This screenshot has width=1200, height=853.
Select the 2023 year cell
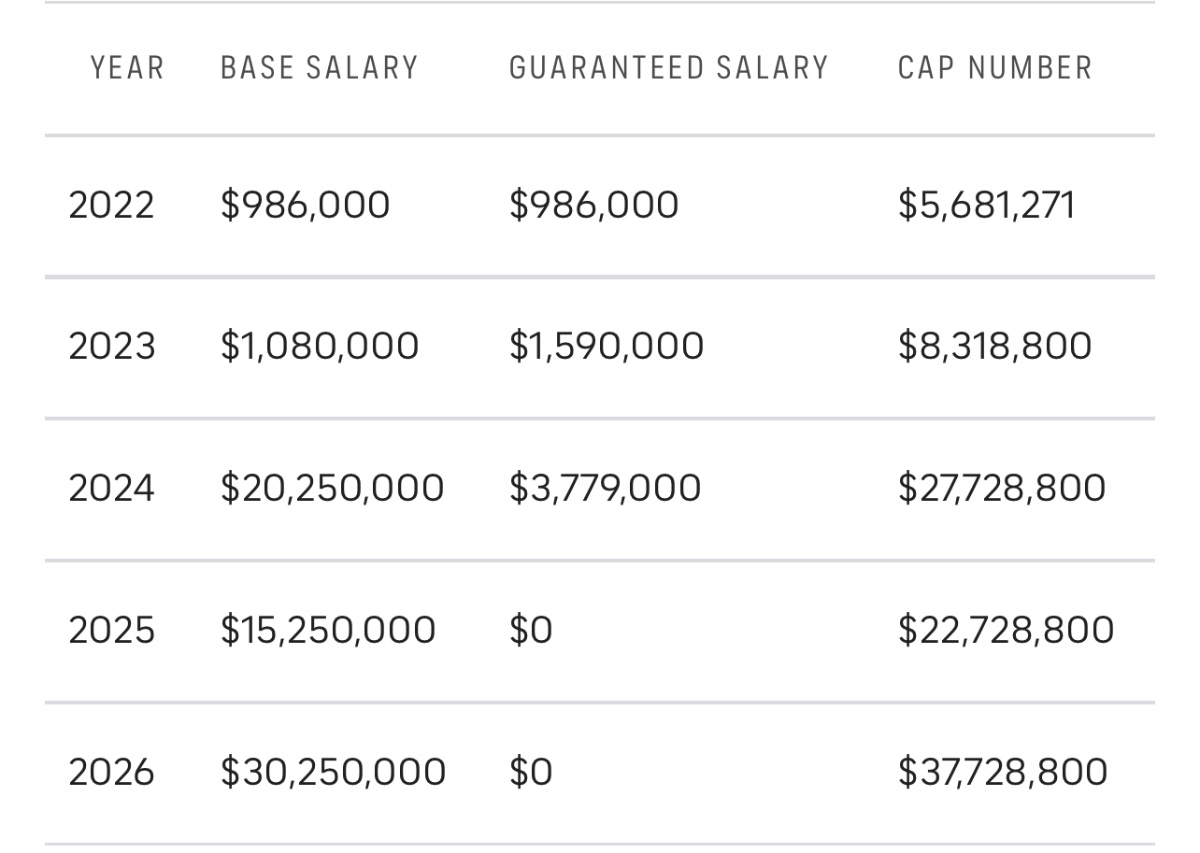pyautogui.click(x=111, y=346)
